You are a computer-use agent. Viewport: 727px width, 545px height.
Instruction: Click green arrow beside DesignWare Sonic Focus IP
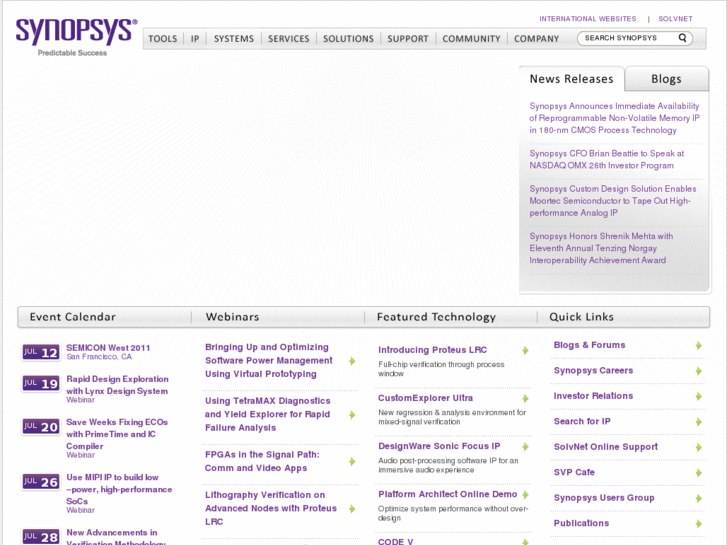click(x=525, y=447)
